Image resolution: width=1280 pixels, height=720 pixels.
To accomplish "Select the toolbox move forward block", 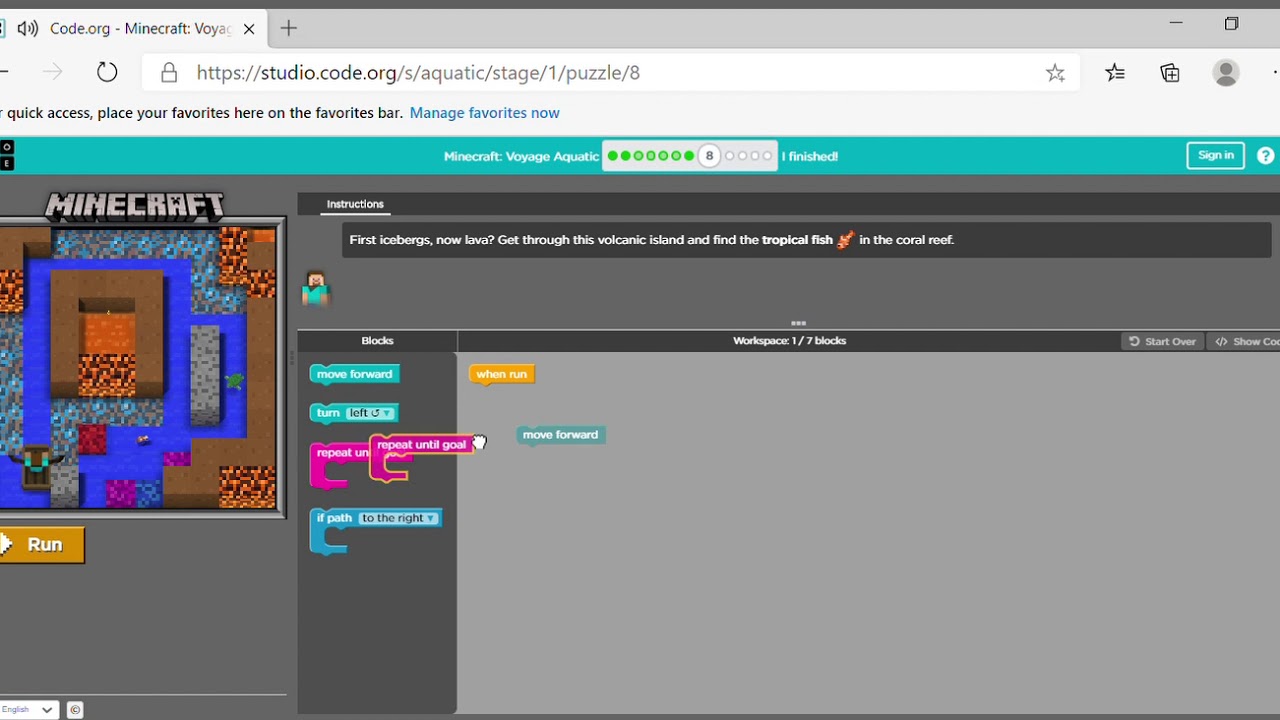I will [x=355, y=374].
